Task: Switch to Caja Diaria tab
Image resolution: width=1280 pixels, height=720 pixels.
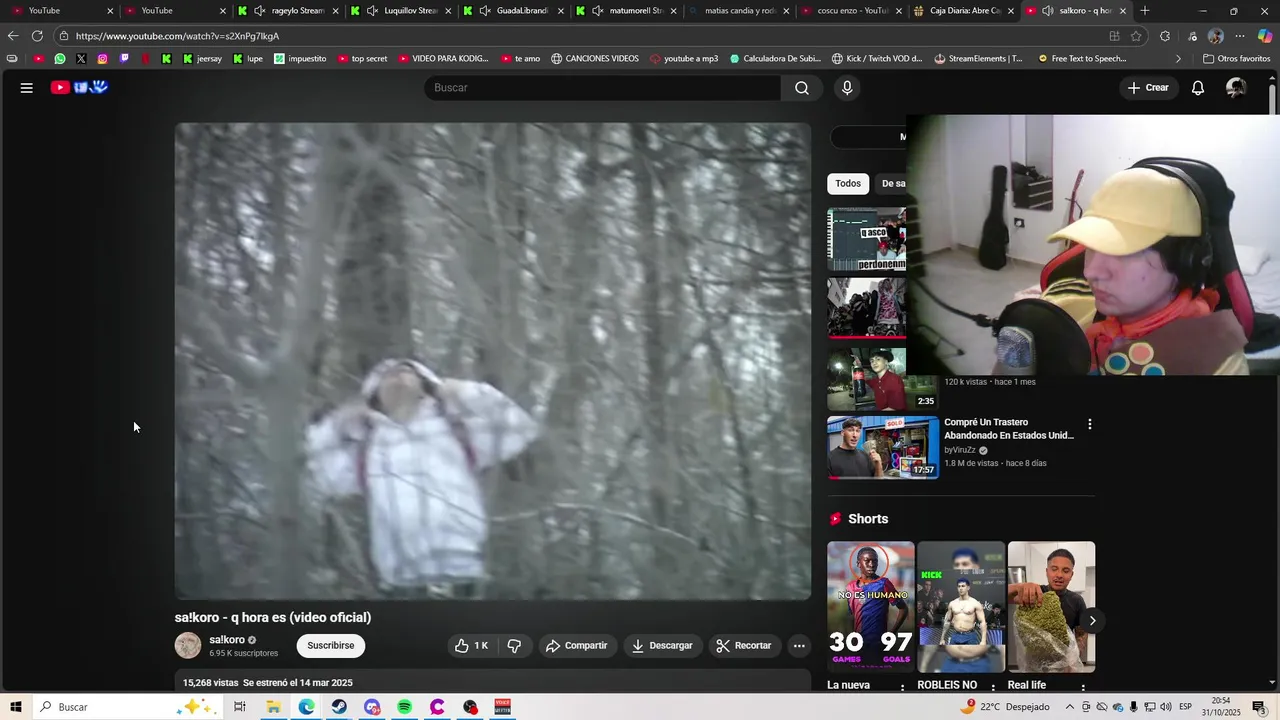Action: [963, 11]
